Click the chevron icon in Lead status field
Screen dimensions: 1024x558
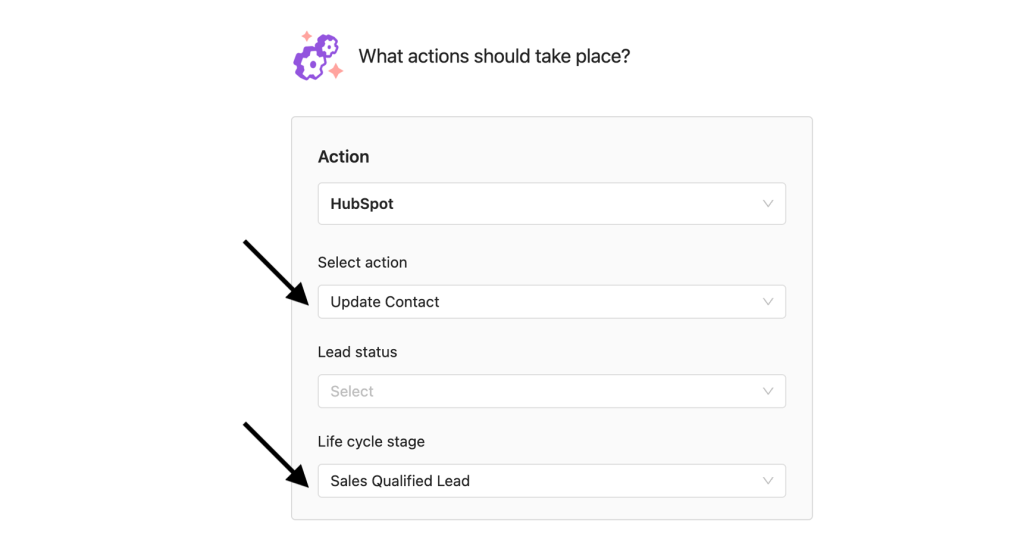tap(768, 391)
